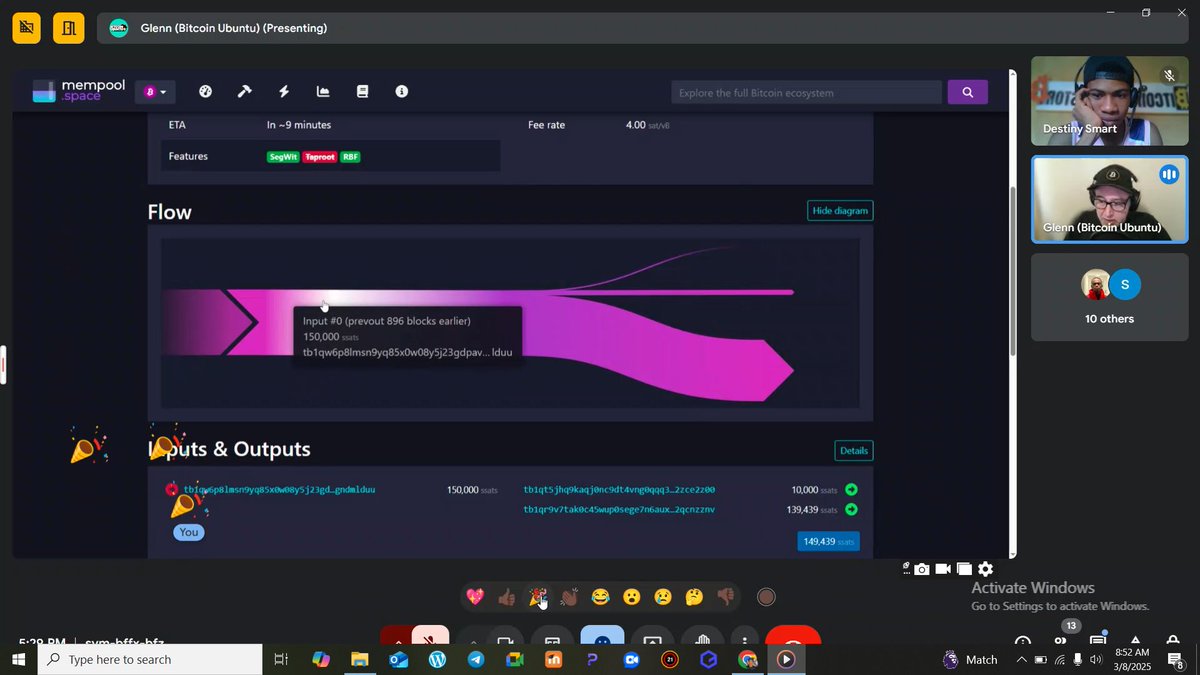The width and height of the screenshot is (1200, 675).
Task: Click the yellow crossed-screen icon in top bar
Action: [27, 28]
